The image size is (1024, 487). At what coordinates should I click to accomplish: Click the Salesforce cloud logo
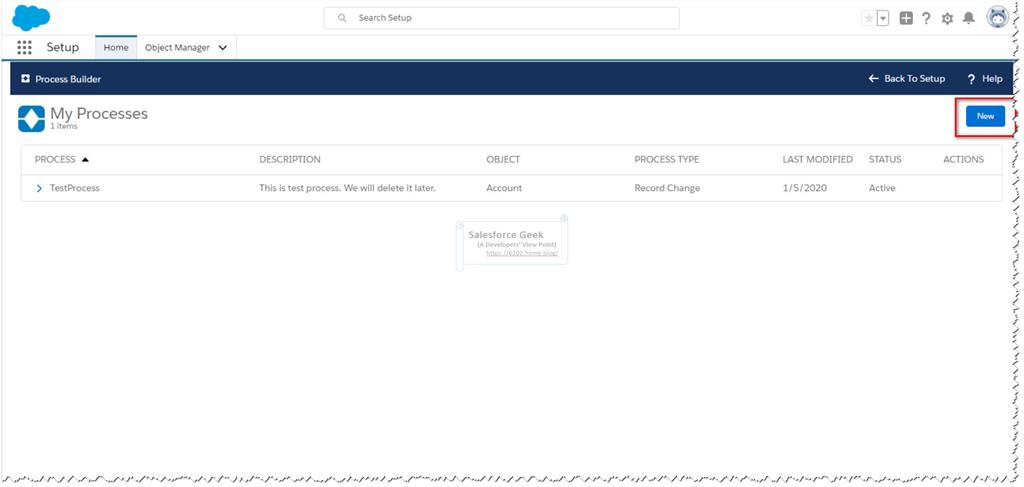pyautogui.click(x=31, y=18)
